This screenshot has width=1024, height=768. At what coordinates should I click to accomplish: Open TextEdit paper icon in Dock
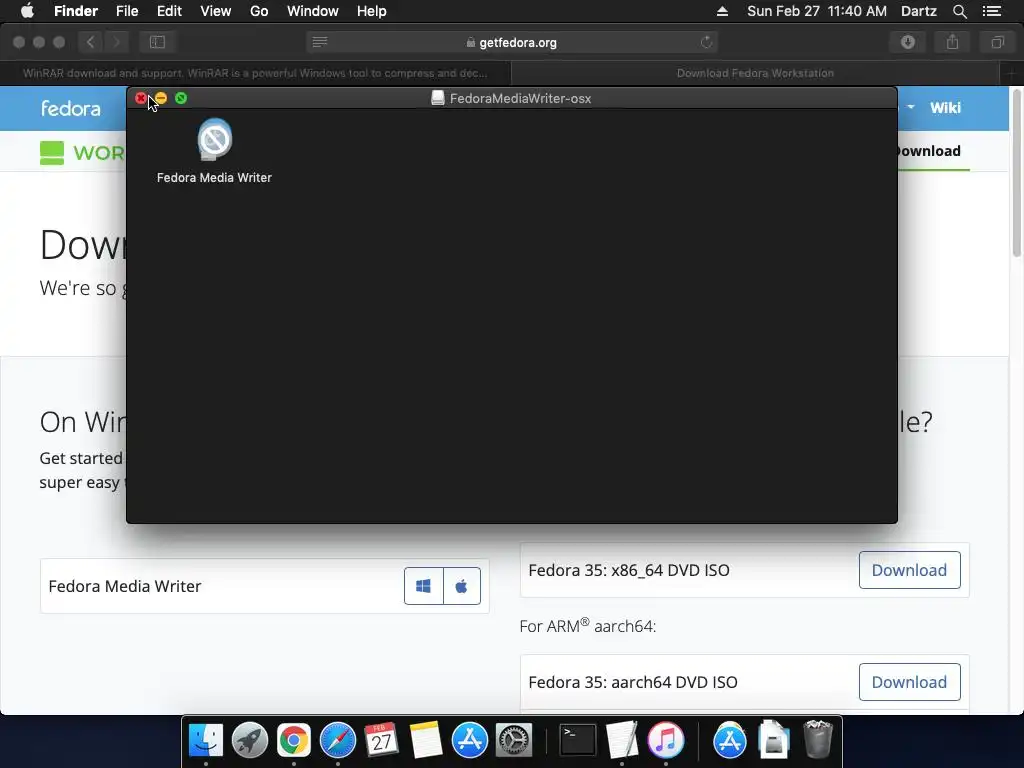click(622, 740)
